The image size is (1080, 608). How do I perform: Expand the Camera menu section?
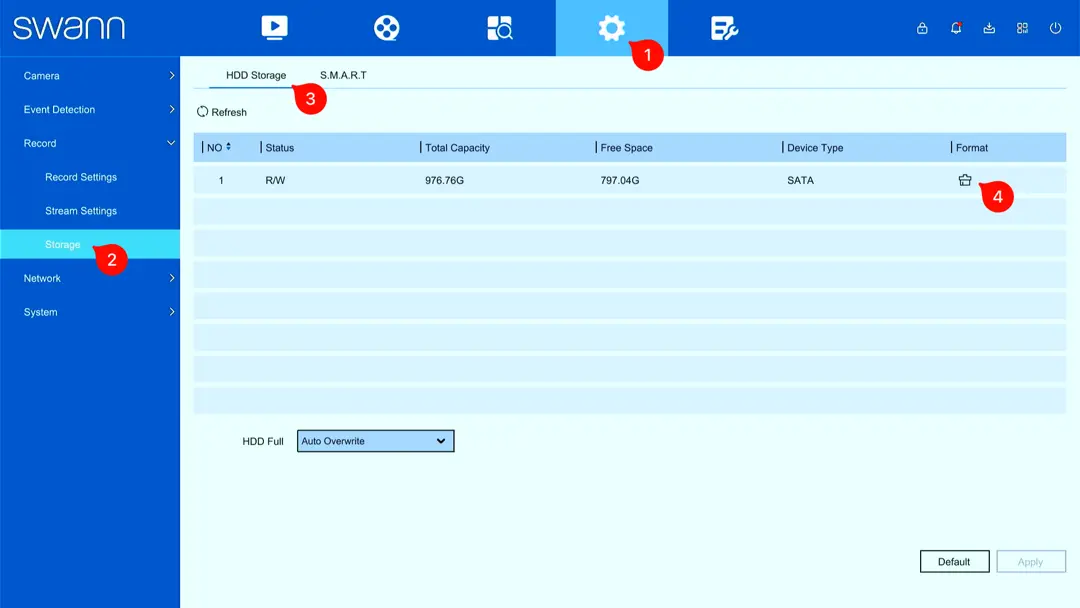[90, 76]
